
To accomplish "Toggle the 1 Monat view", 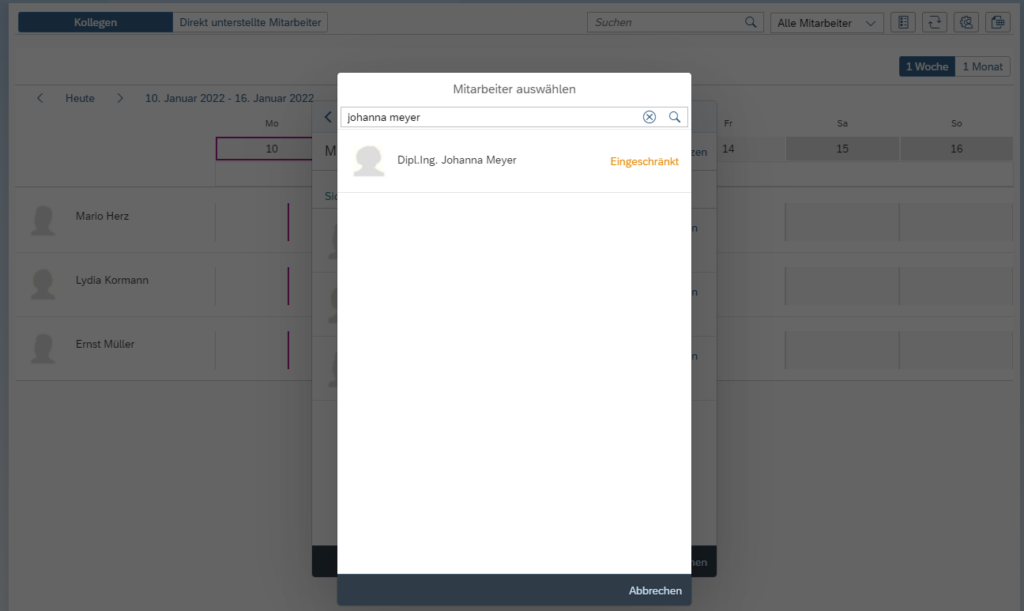I will tap(981, 67).
